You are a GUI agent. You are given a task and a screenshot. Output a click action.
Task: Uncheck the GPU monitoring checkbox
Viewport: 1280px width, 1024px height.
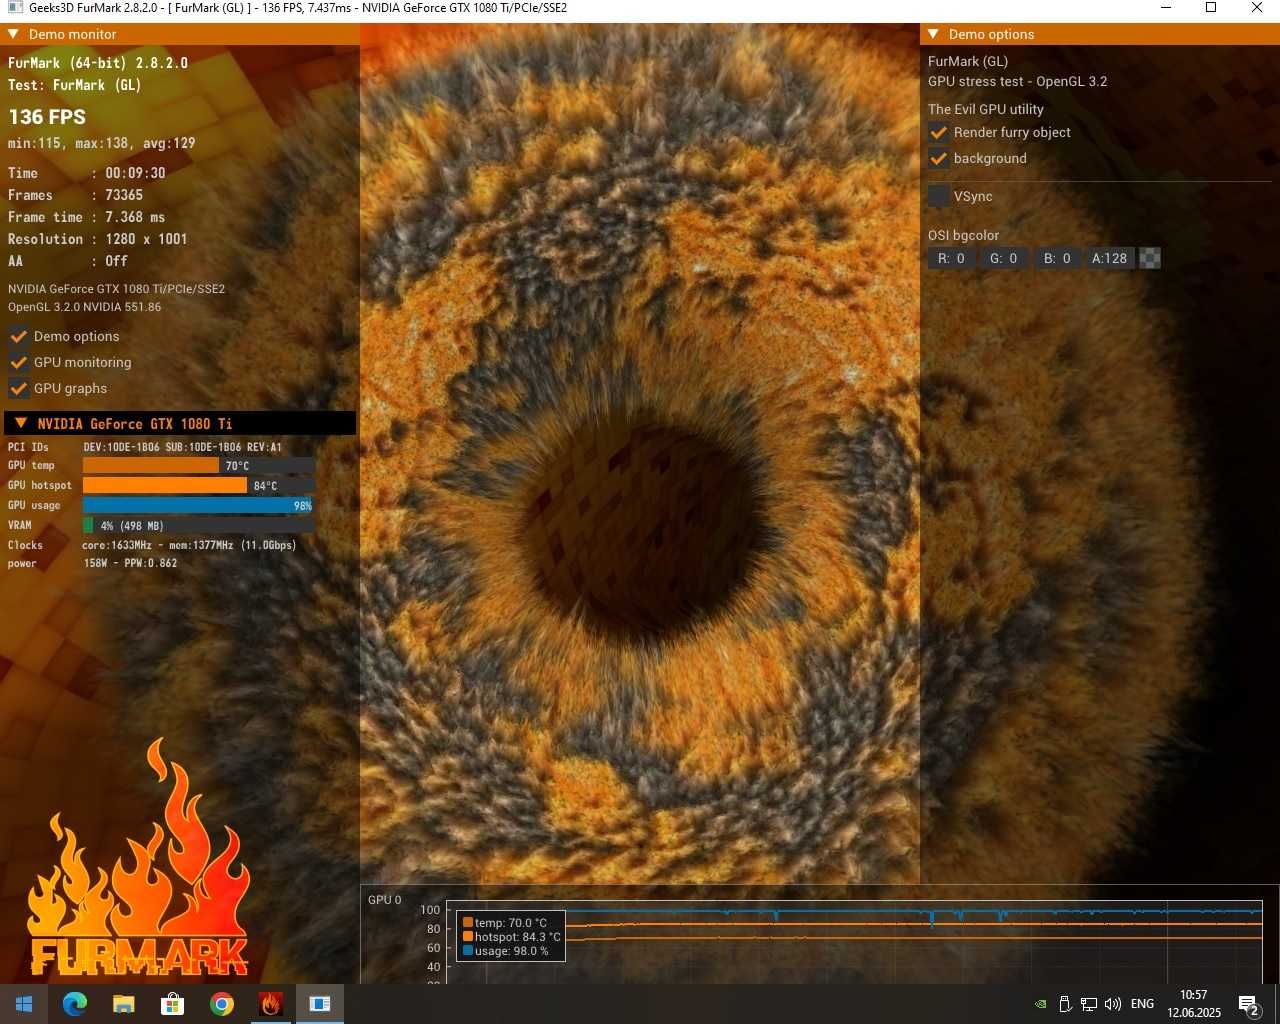point(18,362)
